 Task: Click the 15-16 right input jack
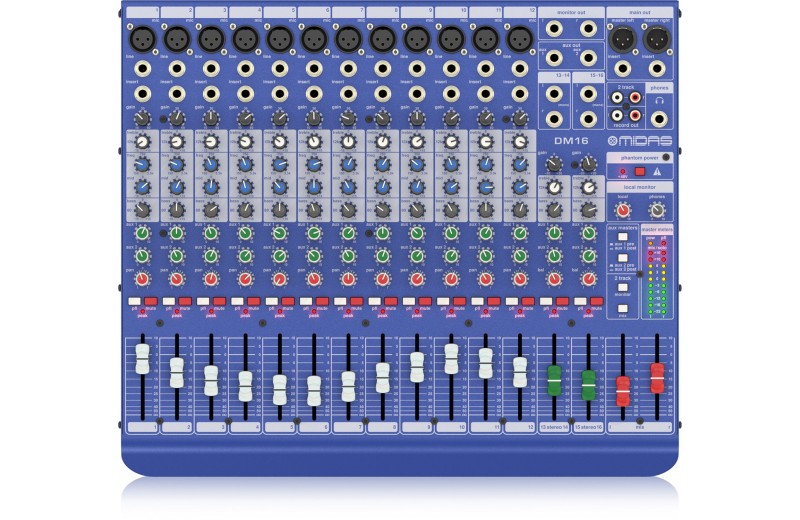589,119
